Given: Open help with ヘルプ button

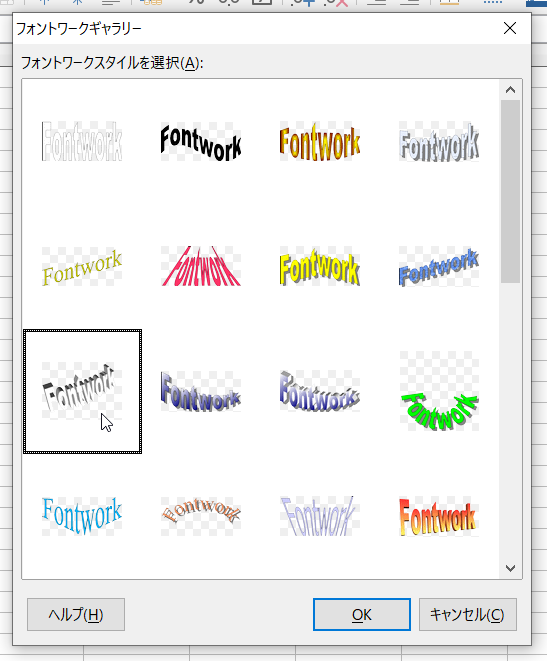Looking at the screenshot, I should pyautogui.click(x=76, y=615).
